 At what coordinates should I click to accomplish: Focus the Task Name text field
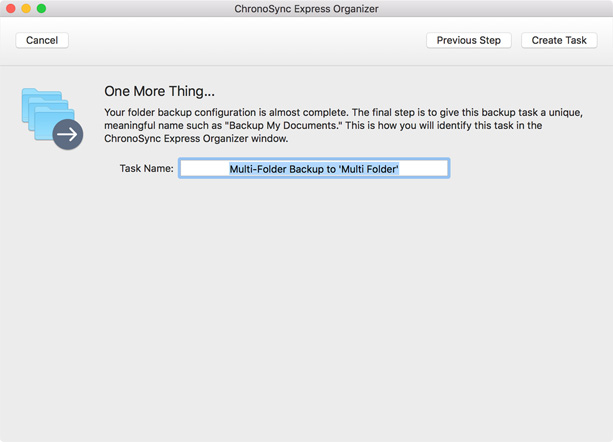(314, 168)
